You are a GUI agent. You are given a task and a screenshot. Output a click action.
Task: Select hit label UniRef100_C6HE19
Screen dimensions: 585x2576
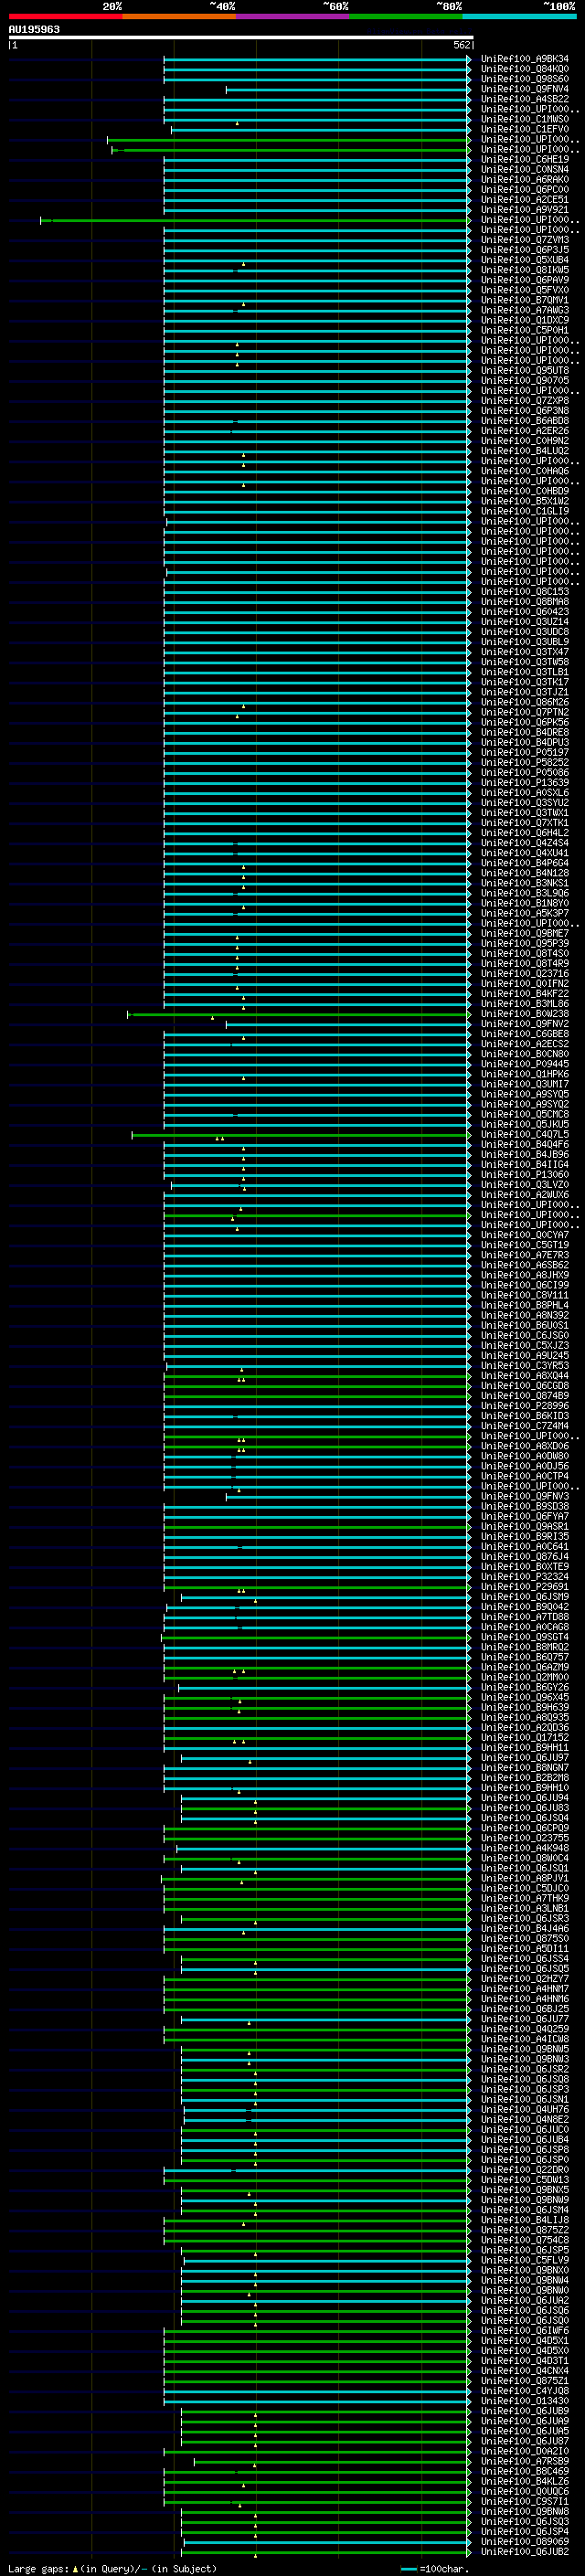coord(525,159)
